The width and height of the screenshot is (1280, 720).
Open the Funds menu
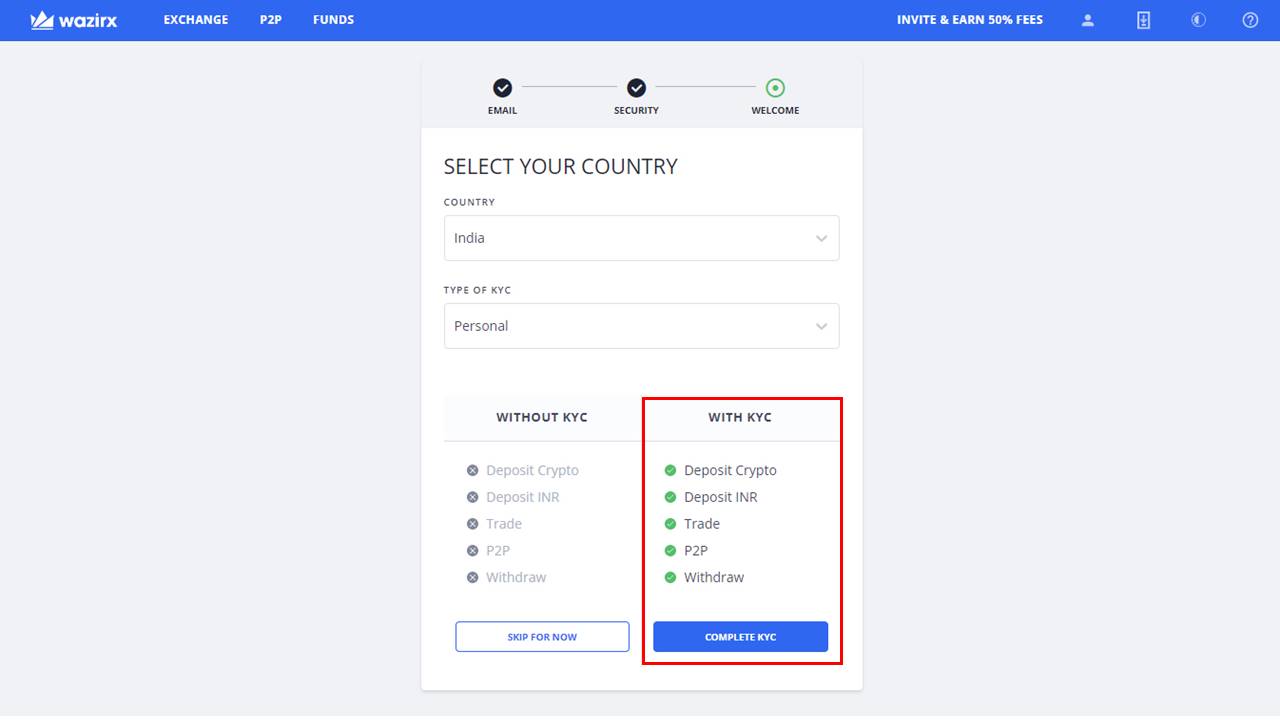(333, 20)
